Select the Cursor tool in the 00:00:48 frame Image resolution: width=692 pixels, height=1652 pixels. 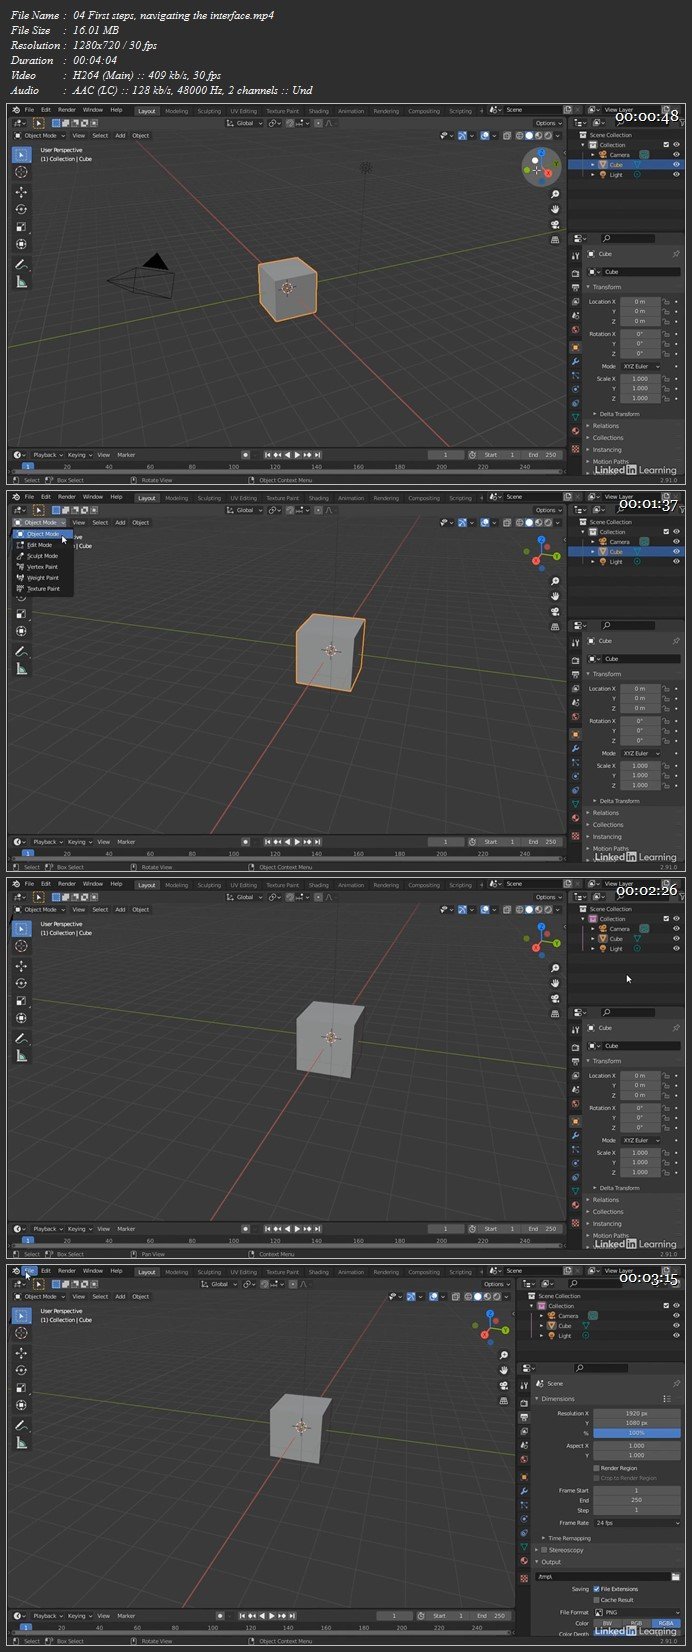pos(21,172)
